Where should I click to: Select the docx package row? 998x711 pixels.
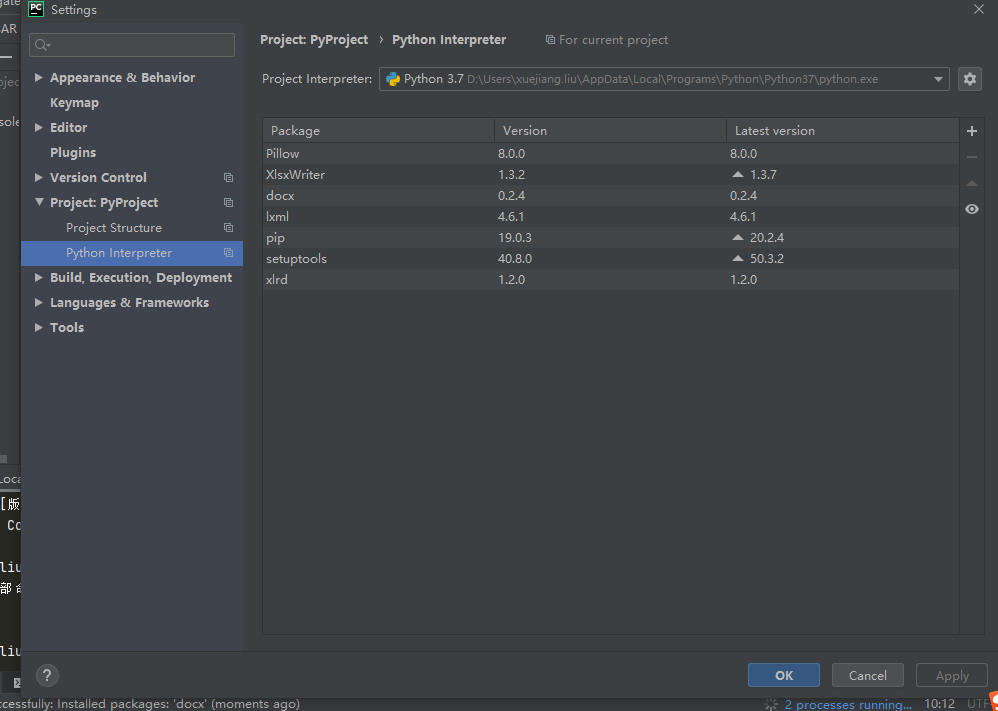[x=611, y=195]
